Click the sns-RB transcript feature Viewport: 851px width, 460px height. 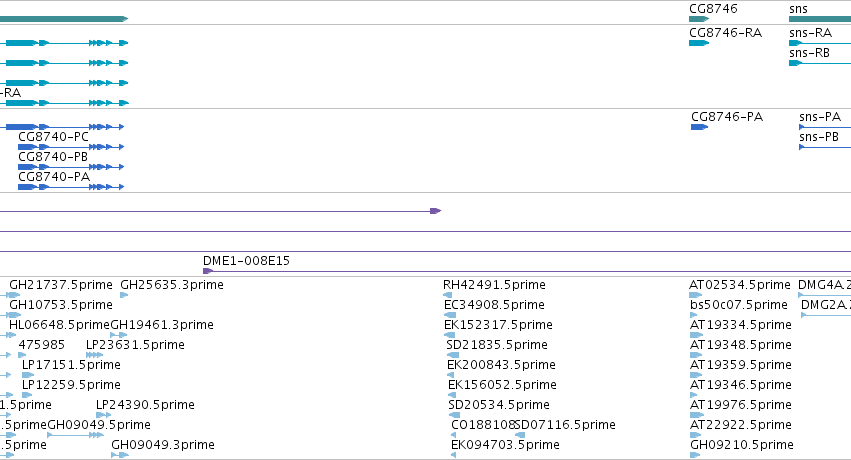click(820, 63)
